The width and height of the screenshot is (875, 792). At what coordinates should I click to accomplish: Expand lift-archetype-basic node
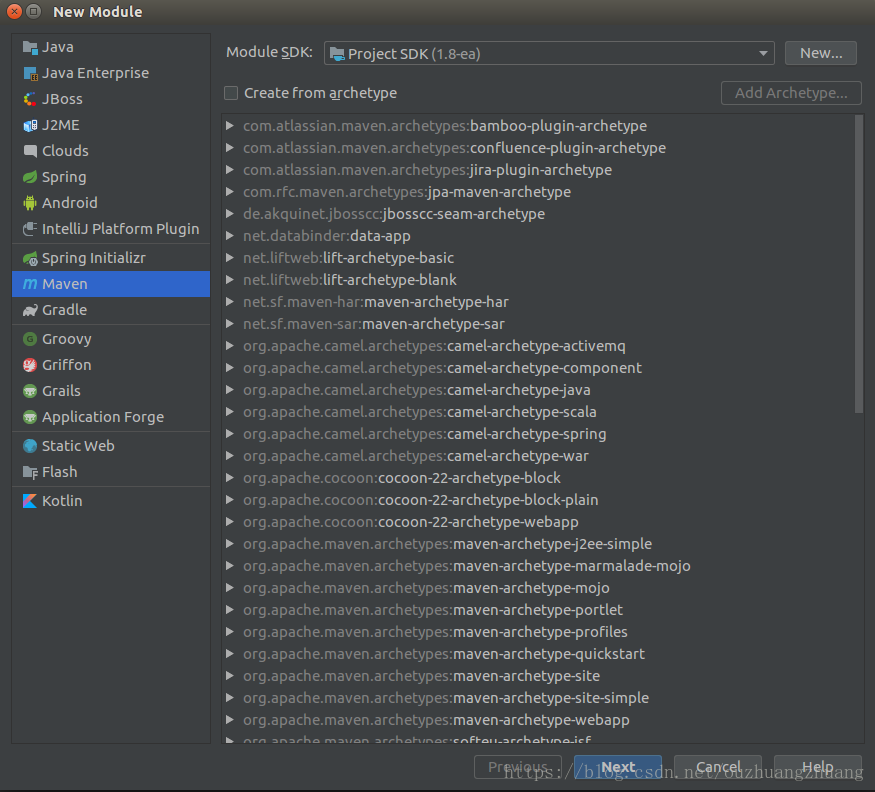(229, 258)
